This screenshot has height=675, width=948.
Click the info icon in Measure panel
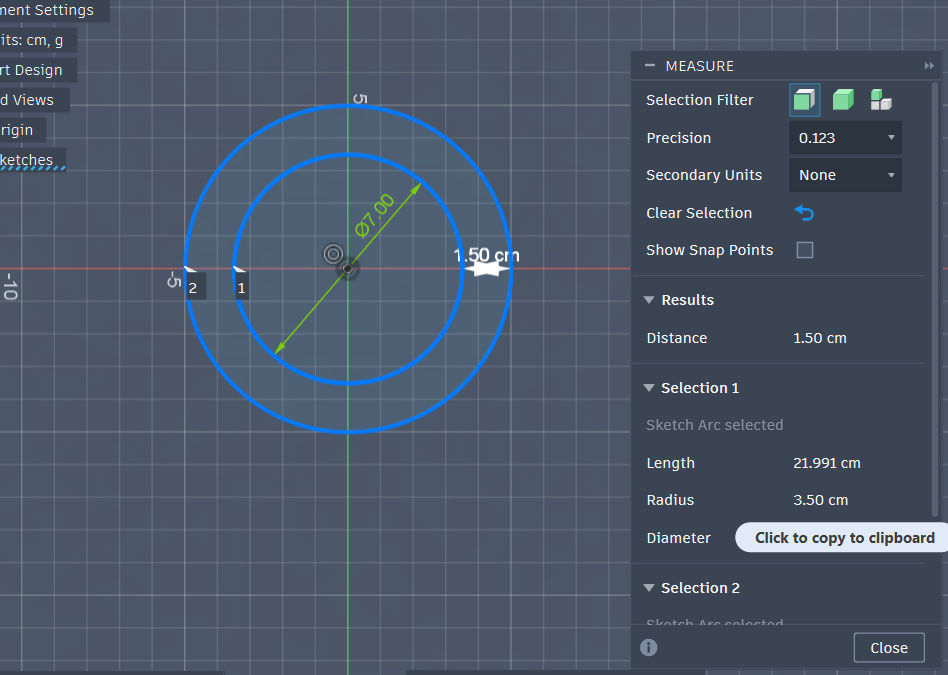649,648
